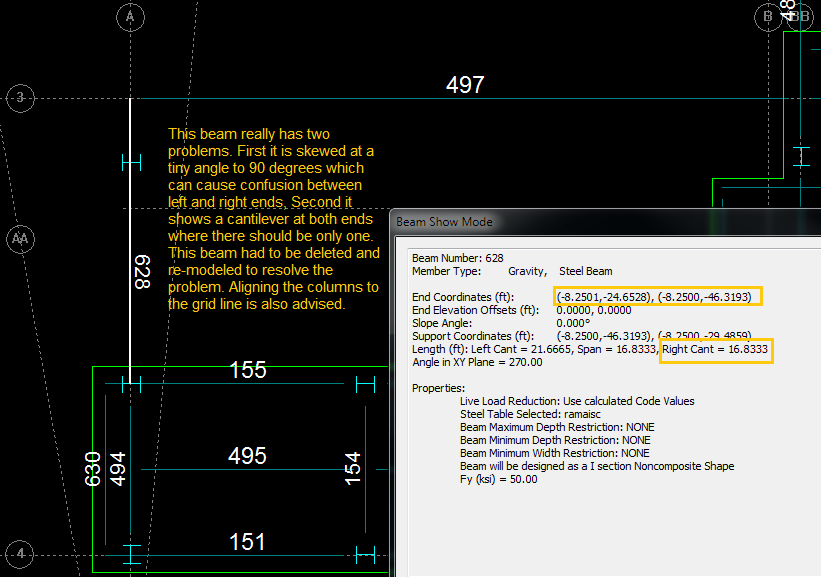This screenshot has height=577, width=821.
Task: Click beam label 154
Action: click(353, 467)
